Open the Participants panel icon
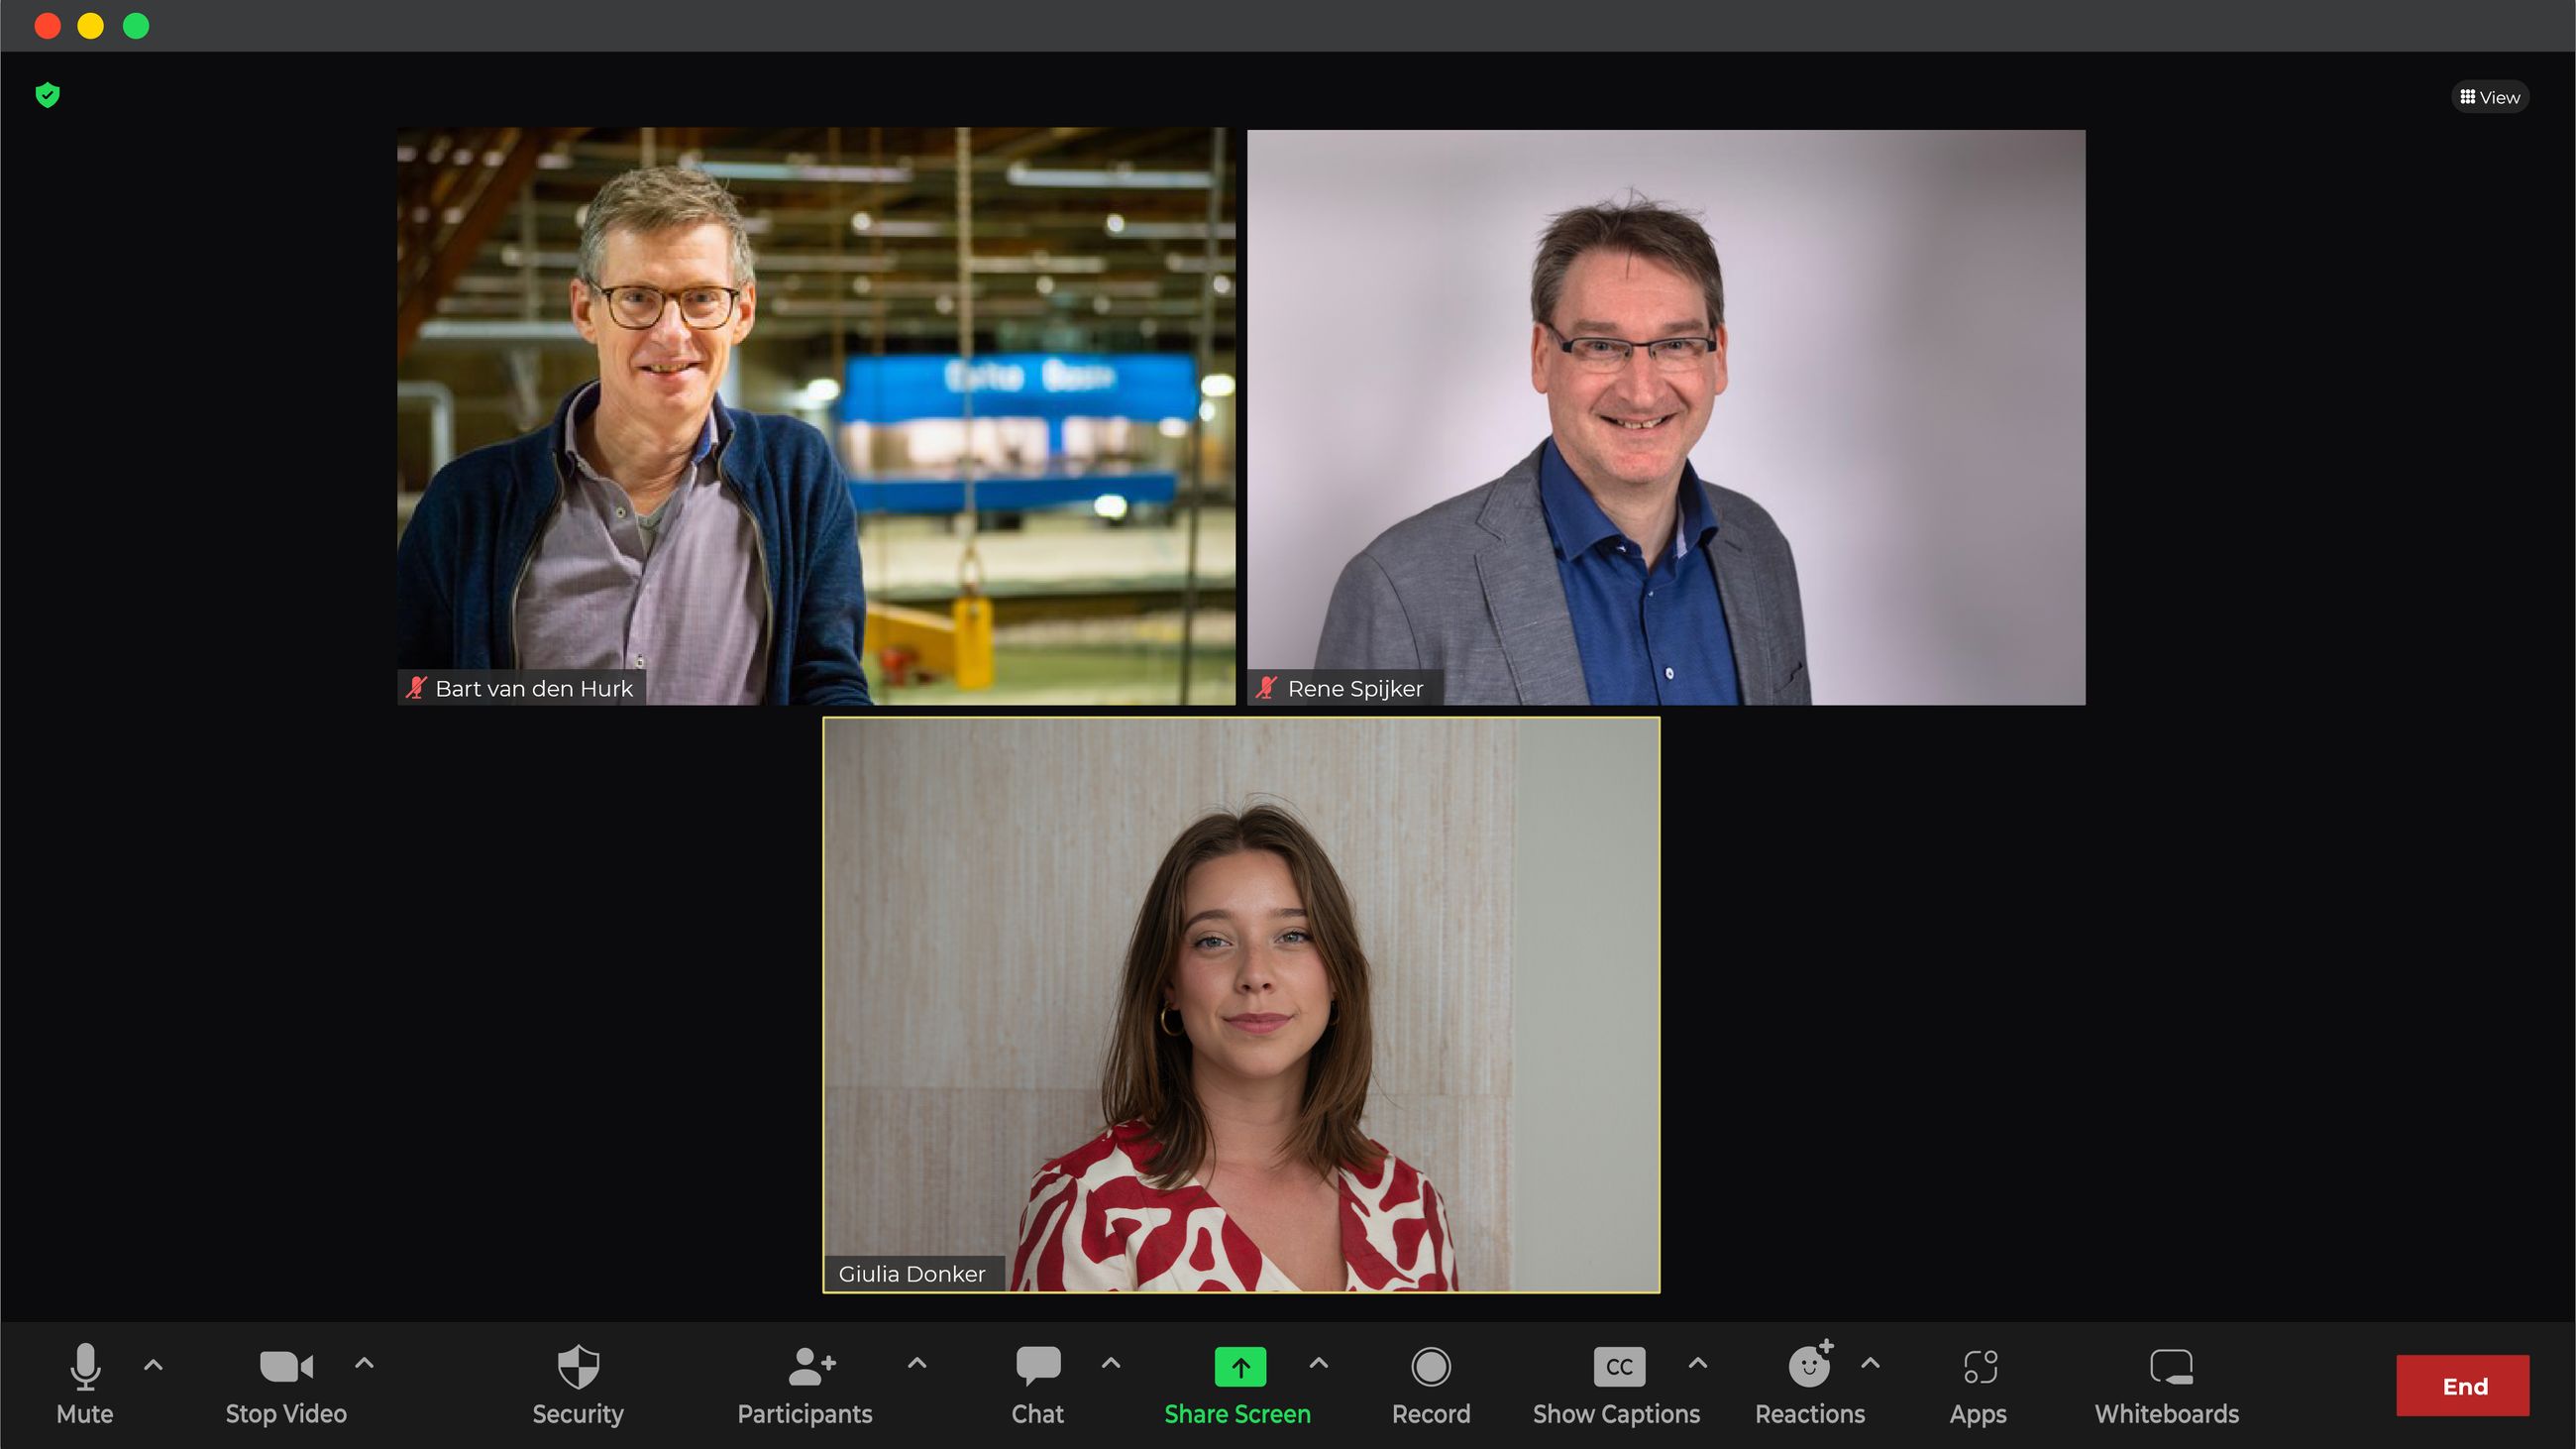This screenshot has width=2576, height=1449. pyautogui.click(x=810, y=1366)
